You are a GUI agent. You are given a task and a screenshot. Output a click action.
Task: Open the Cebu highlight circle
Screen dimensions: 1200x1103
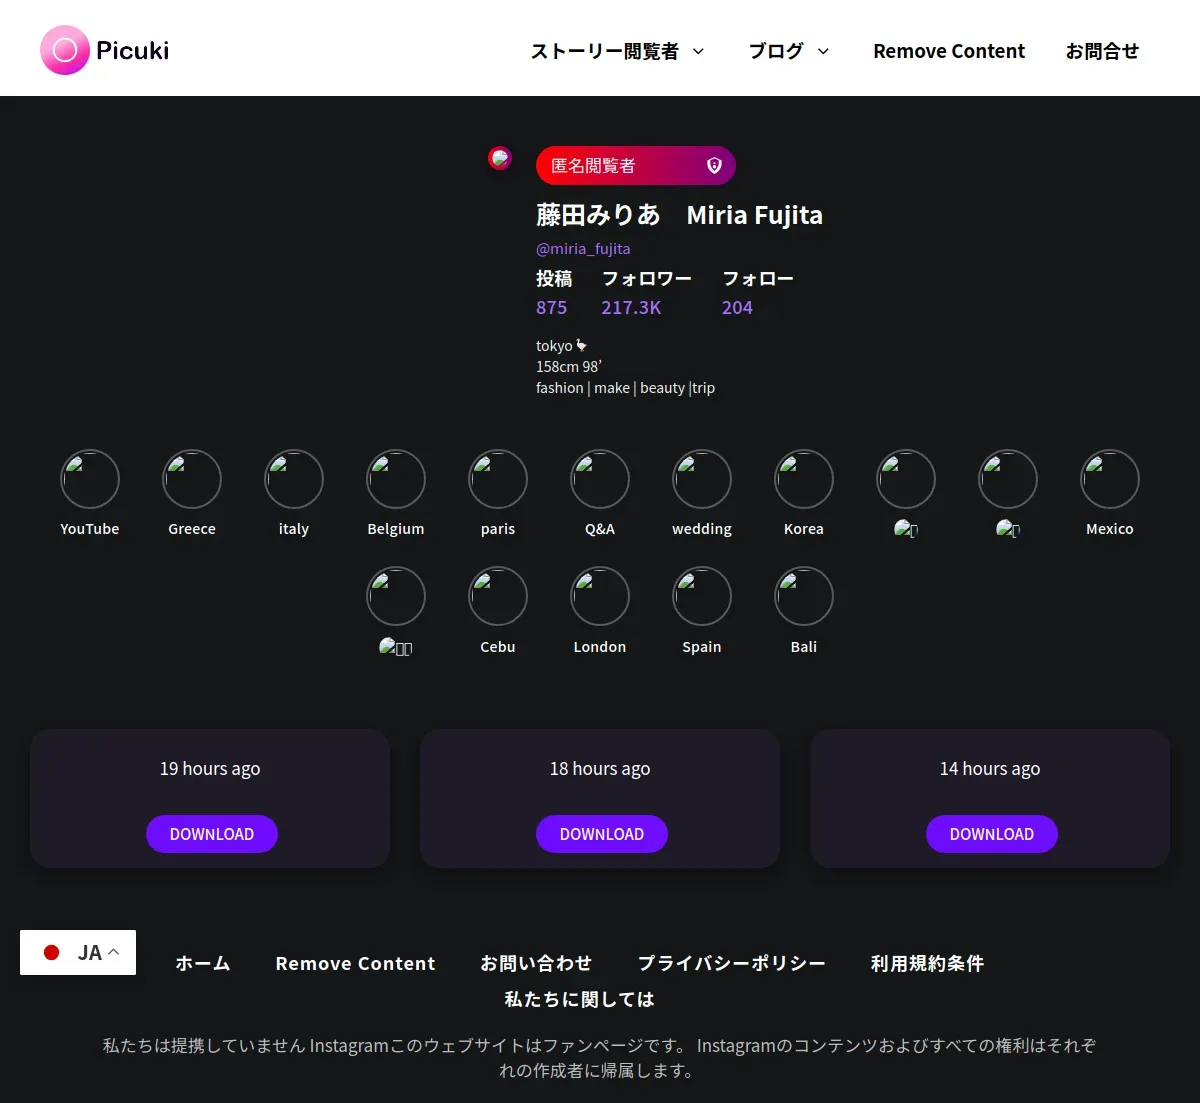pos(498,596)
